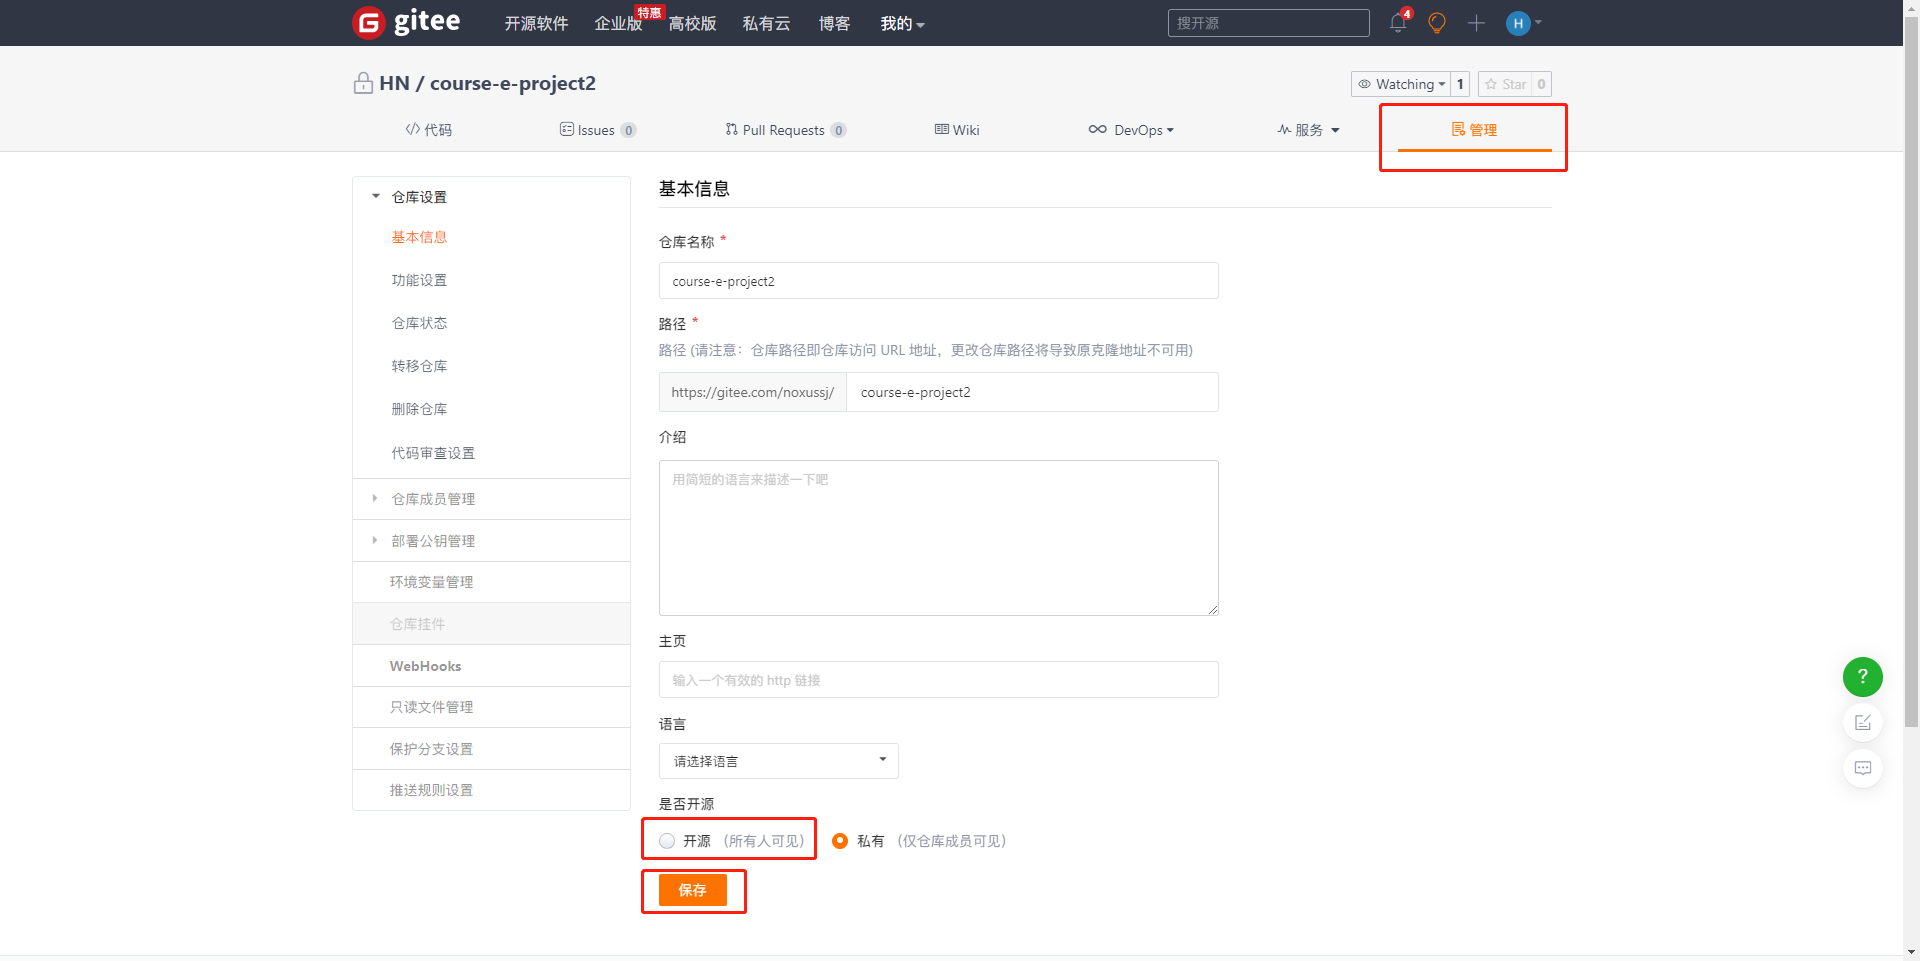Viewport: 1920px width, 961px height.
Task: Open the Pull Requests tab
Action: pyautogui.click(x=786, y=130)
